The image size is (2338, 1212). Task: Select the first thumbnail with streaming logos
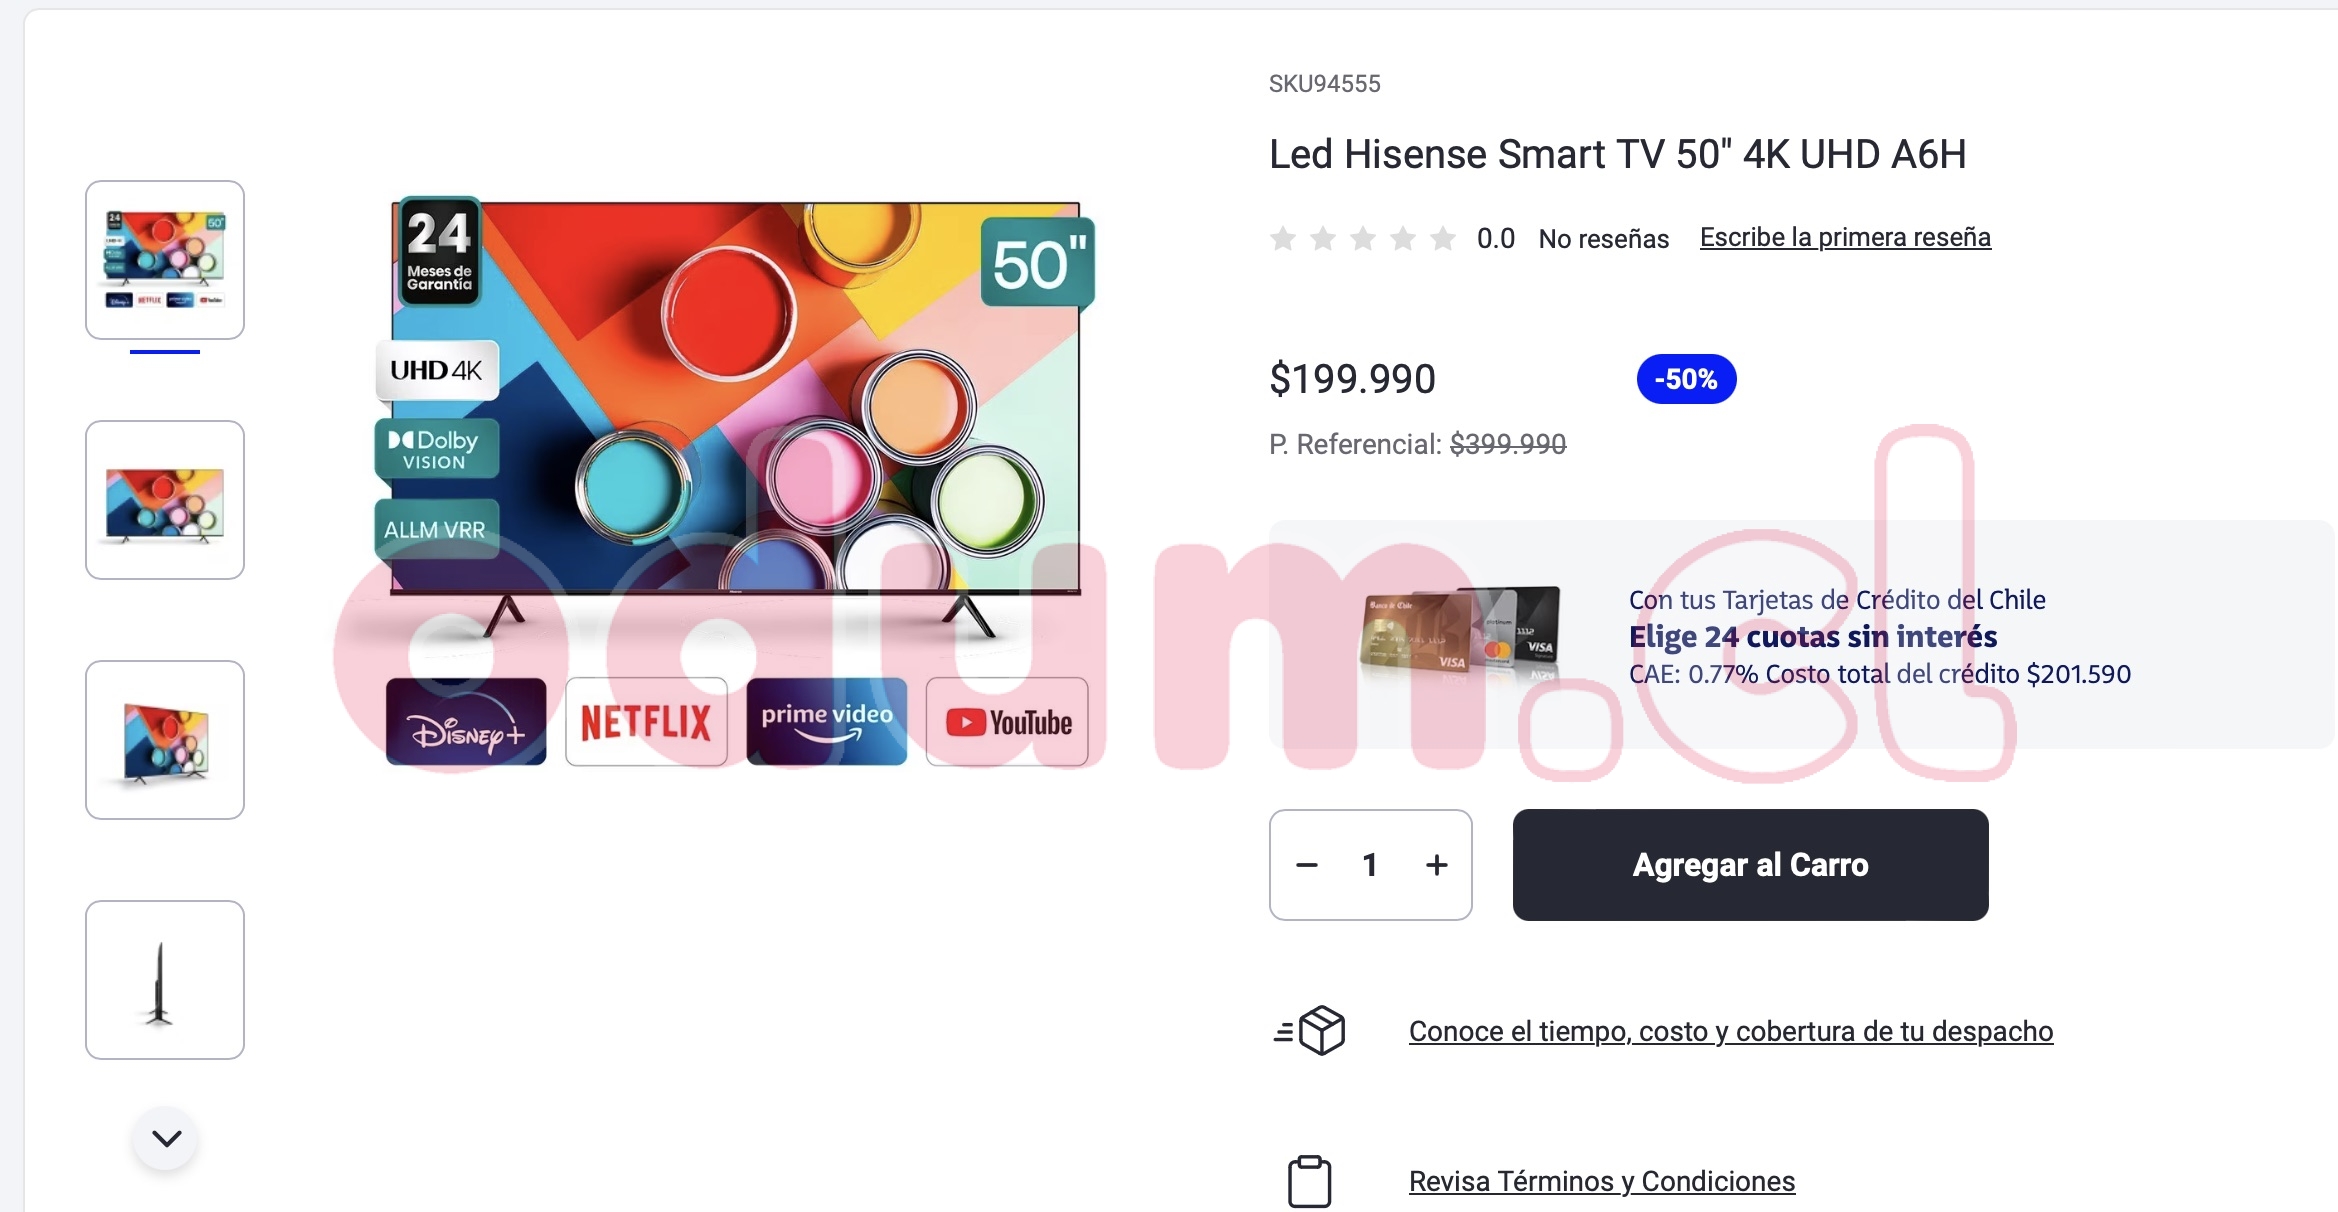coord(165,260)
